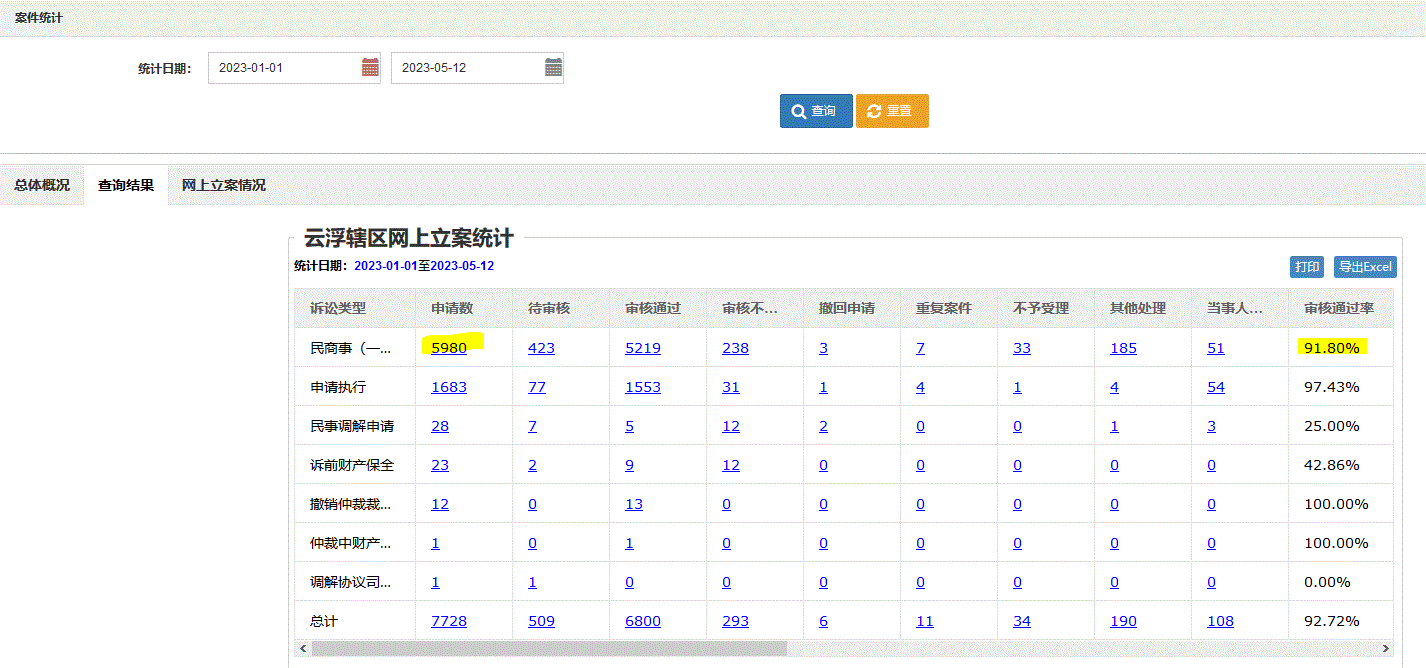Screen dimensions: 1426x668
Task: Open the 13 approved link
Action: pos(634,504)
